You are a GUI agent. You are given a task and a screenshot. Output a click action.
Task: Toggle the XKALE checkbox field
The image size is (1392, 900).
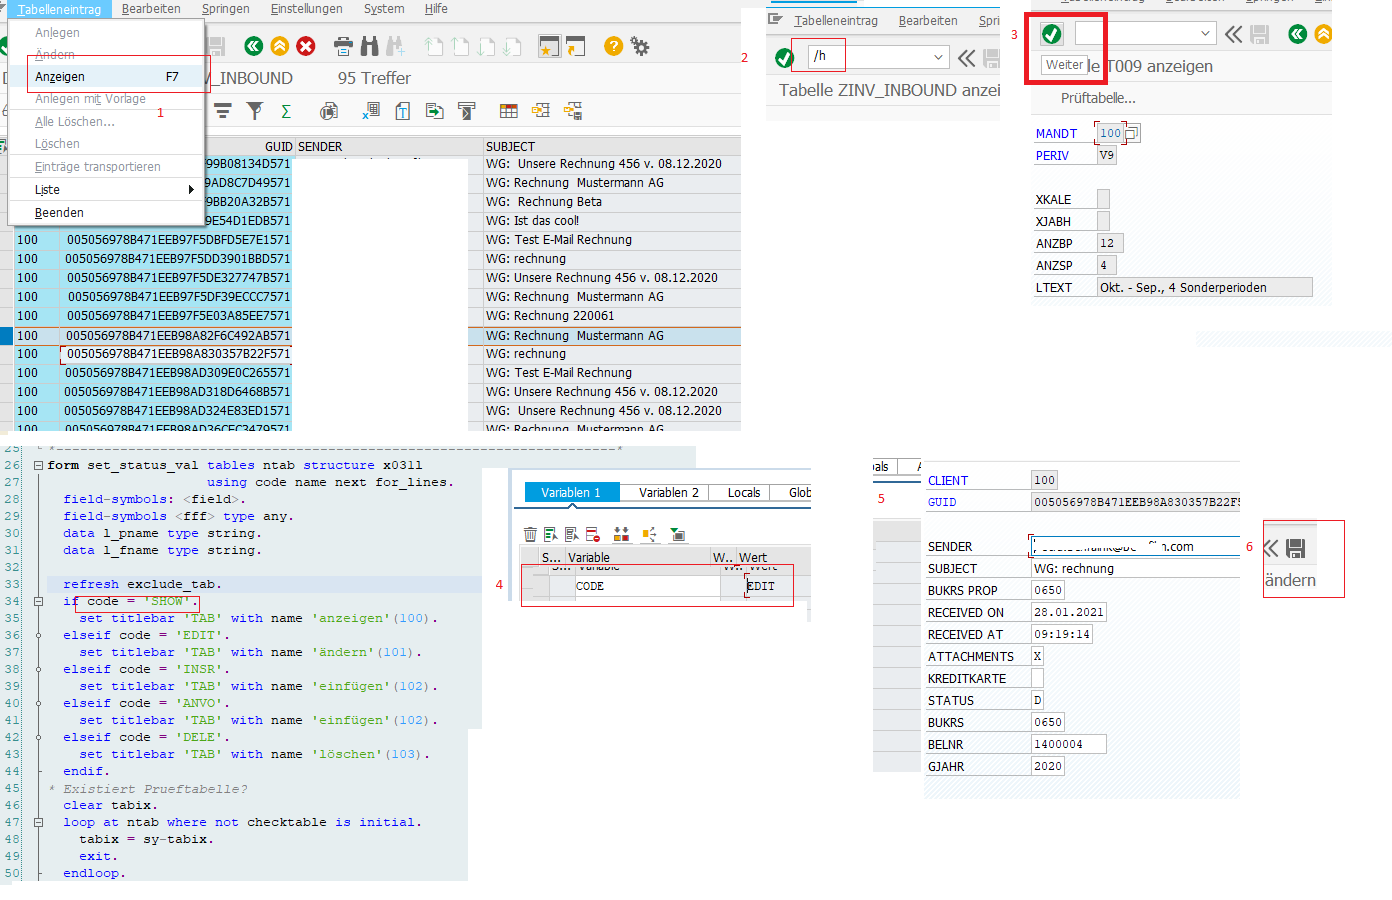pos(1103,199)
